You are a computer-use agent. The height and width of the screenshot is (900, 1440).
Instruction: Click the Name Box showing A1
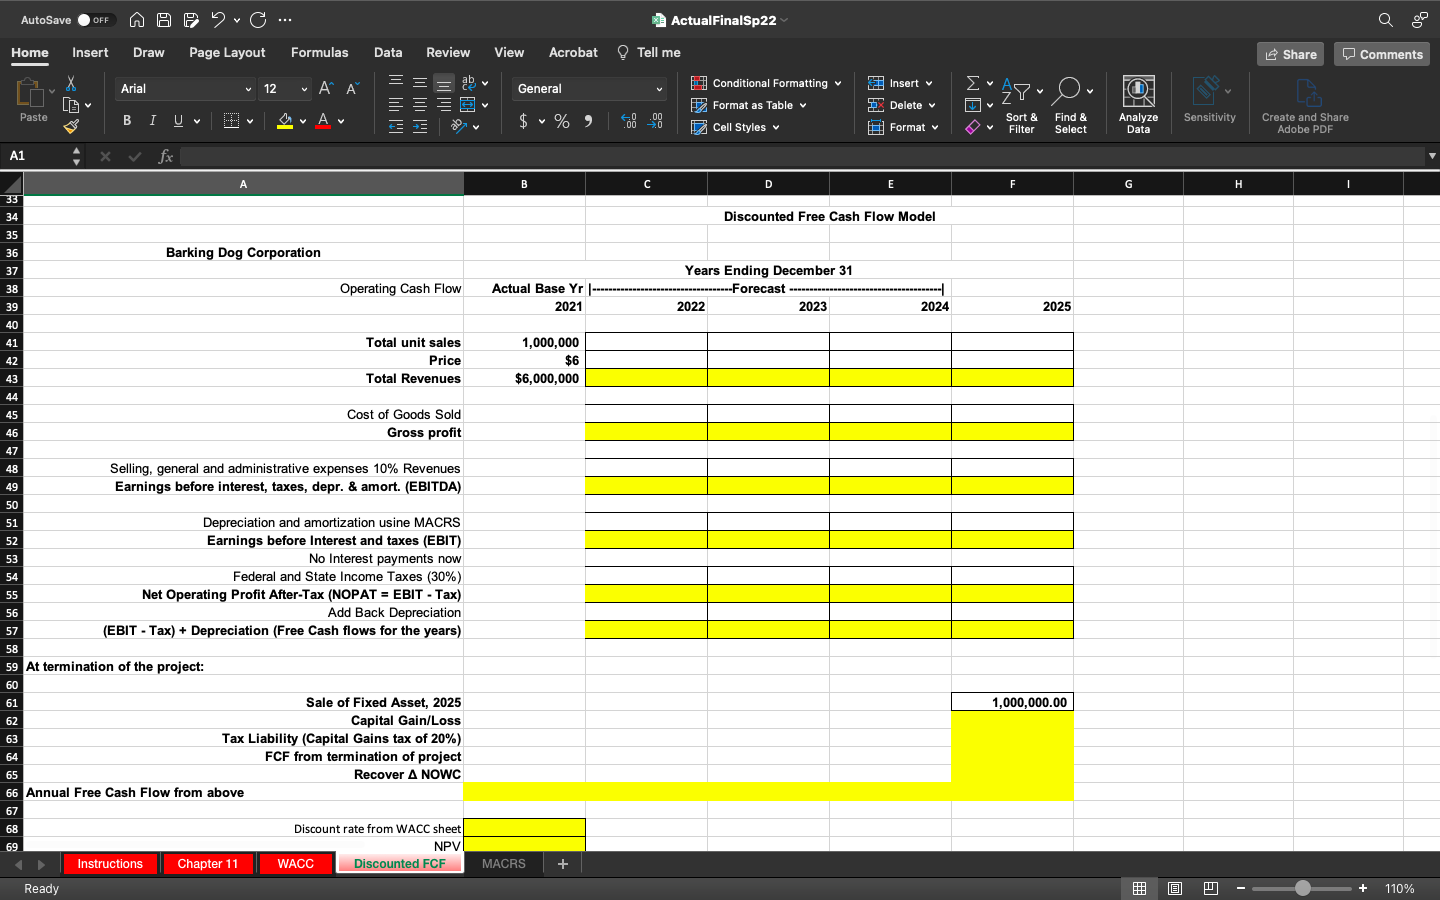coord(37,156)
